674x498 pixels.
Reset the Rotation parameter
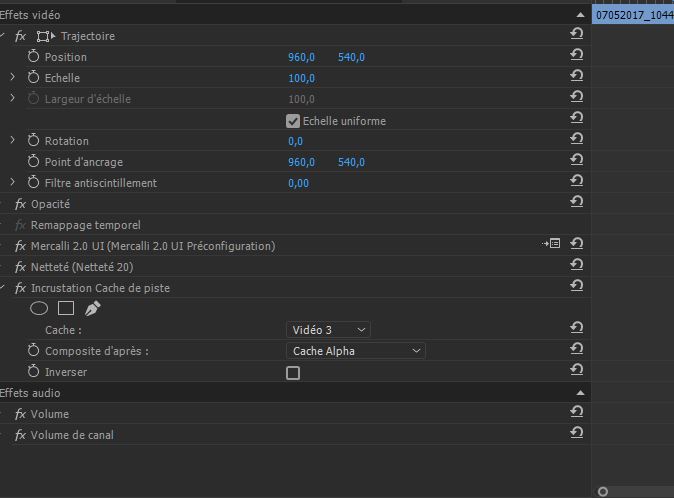tap(576, 139)
